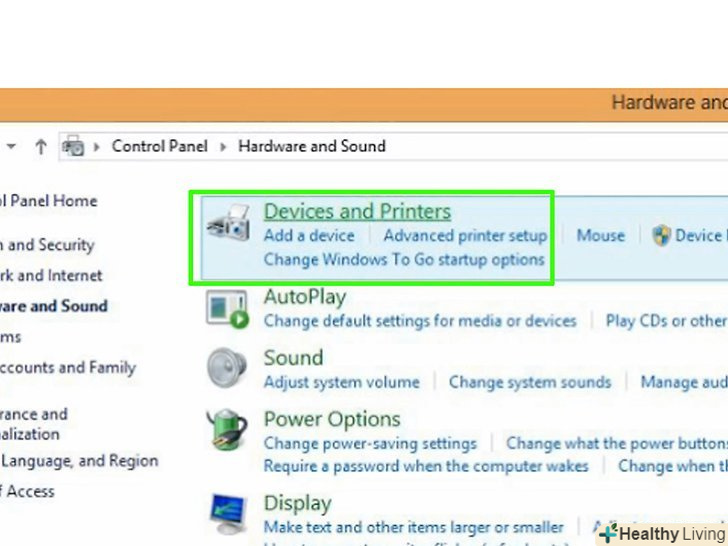Image resolution: width=728 pixels, height=546 pixels.
Task: Click Make text and other items larger or smaller
Action: pyautogui.click(x=413, y=527)
